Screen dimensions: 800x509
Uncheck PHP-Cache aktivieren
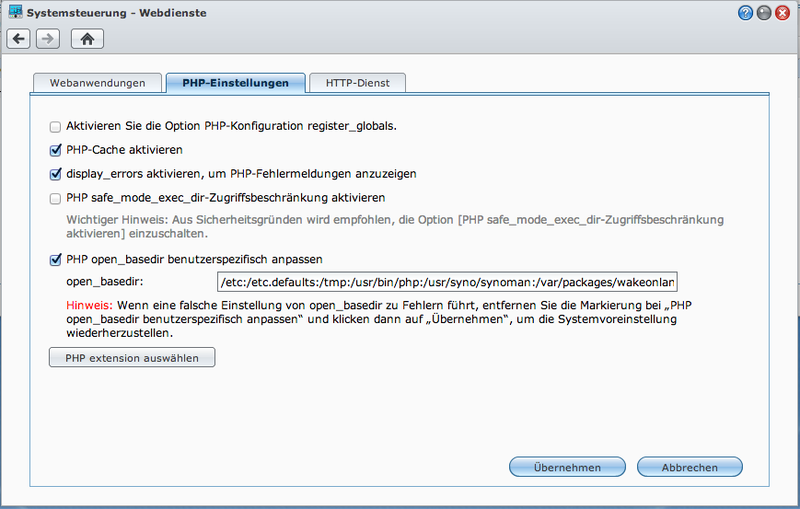click(x=55, y=150)
